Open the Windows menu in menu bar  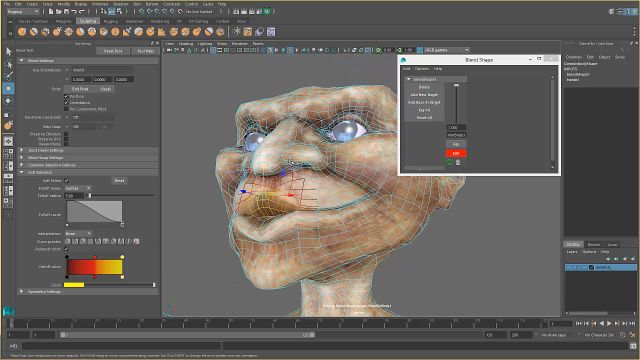click(100, 4)
